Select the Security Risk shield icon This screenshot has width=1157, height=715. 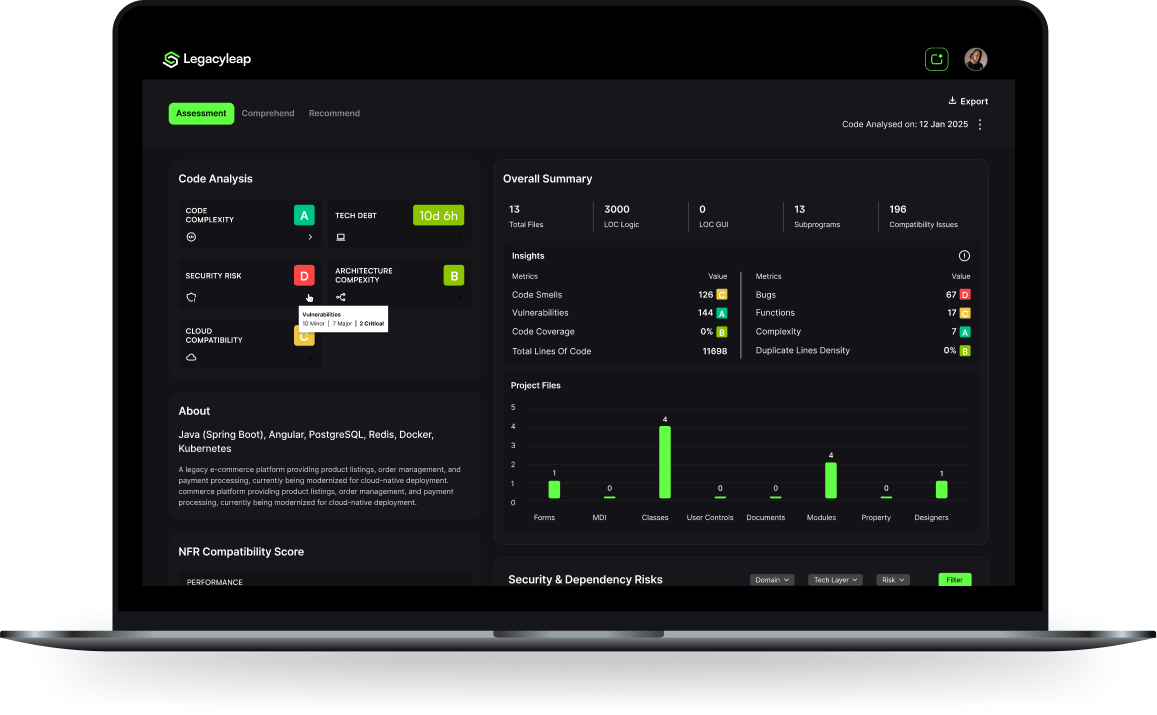[190, 297]
